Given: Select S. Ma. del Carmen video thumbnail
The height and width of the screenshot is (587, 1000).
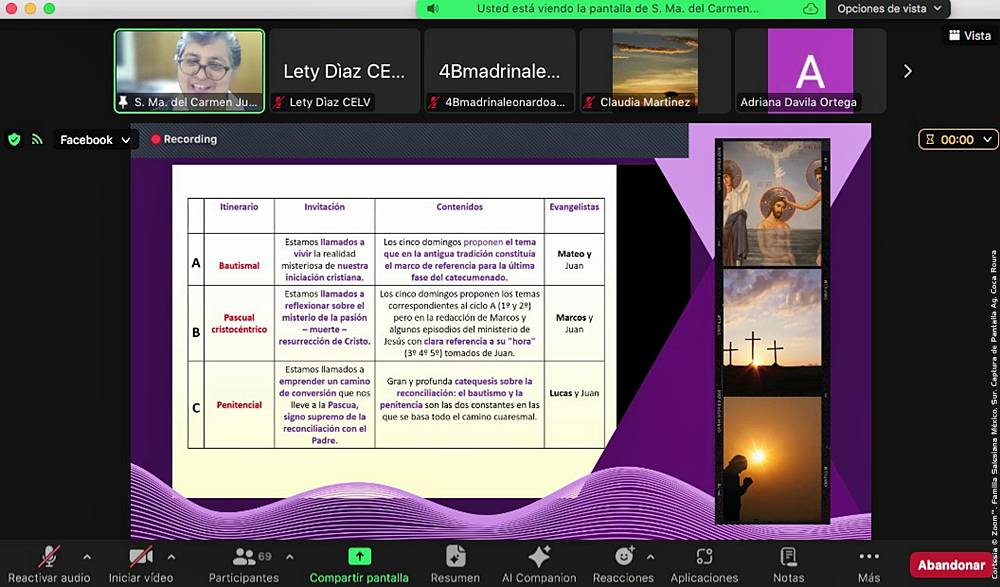Looking at the screenshot, I should pyautogui.click(x=189, y=71).
